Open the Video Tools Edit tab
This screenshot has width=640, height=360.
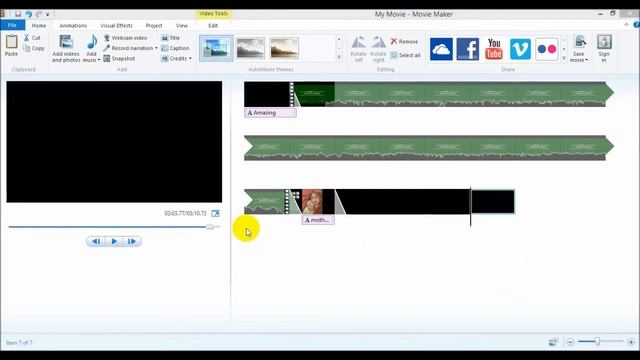click(213, 25)
